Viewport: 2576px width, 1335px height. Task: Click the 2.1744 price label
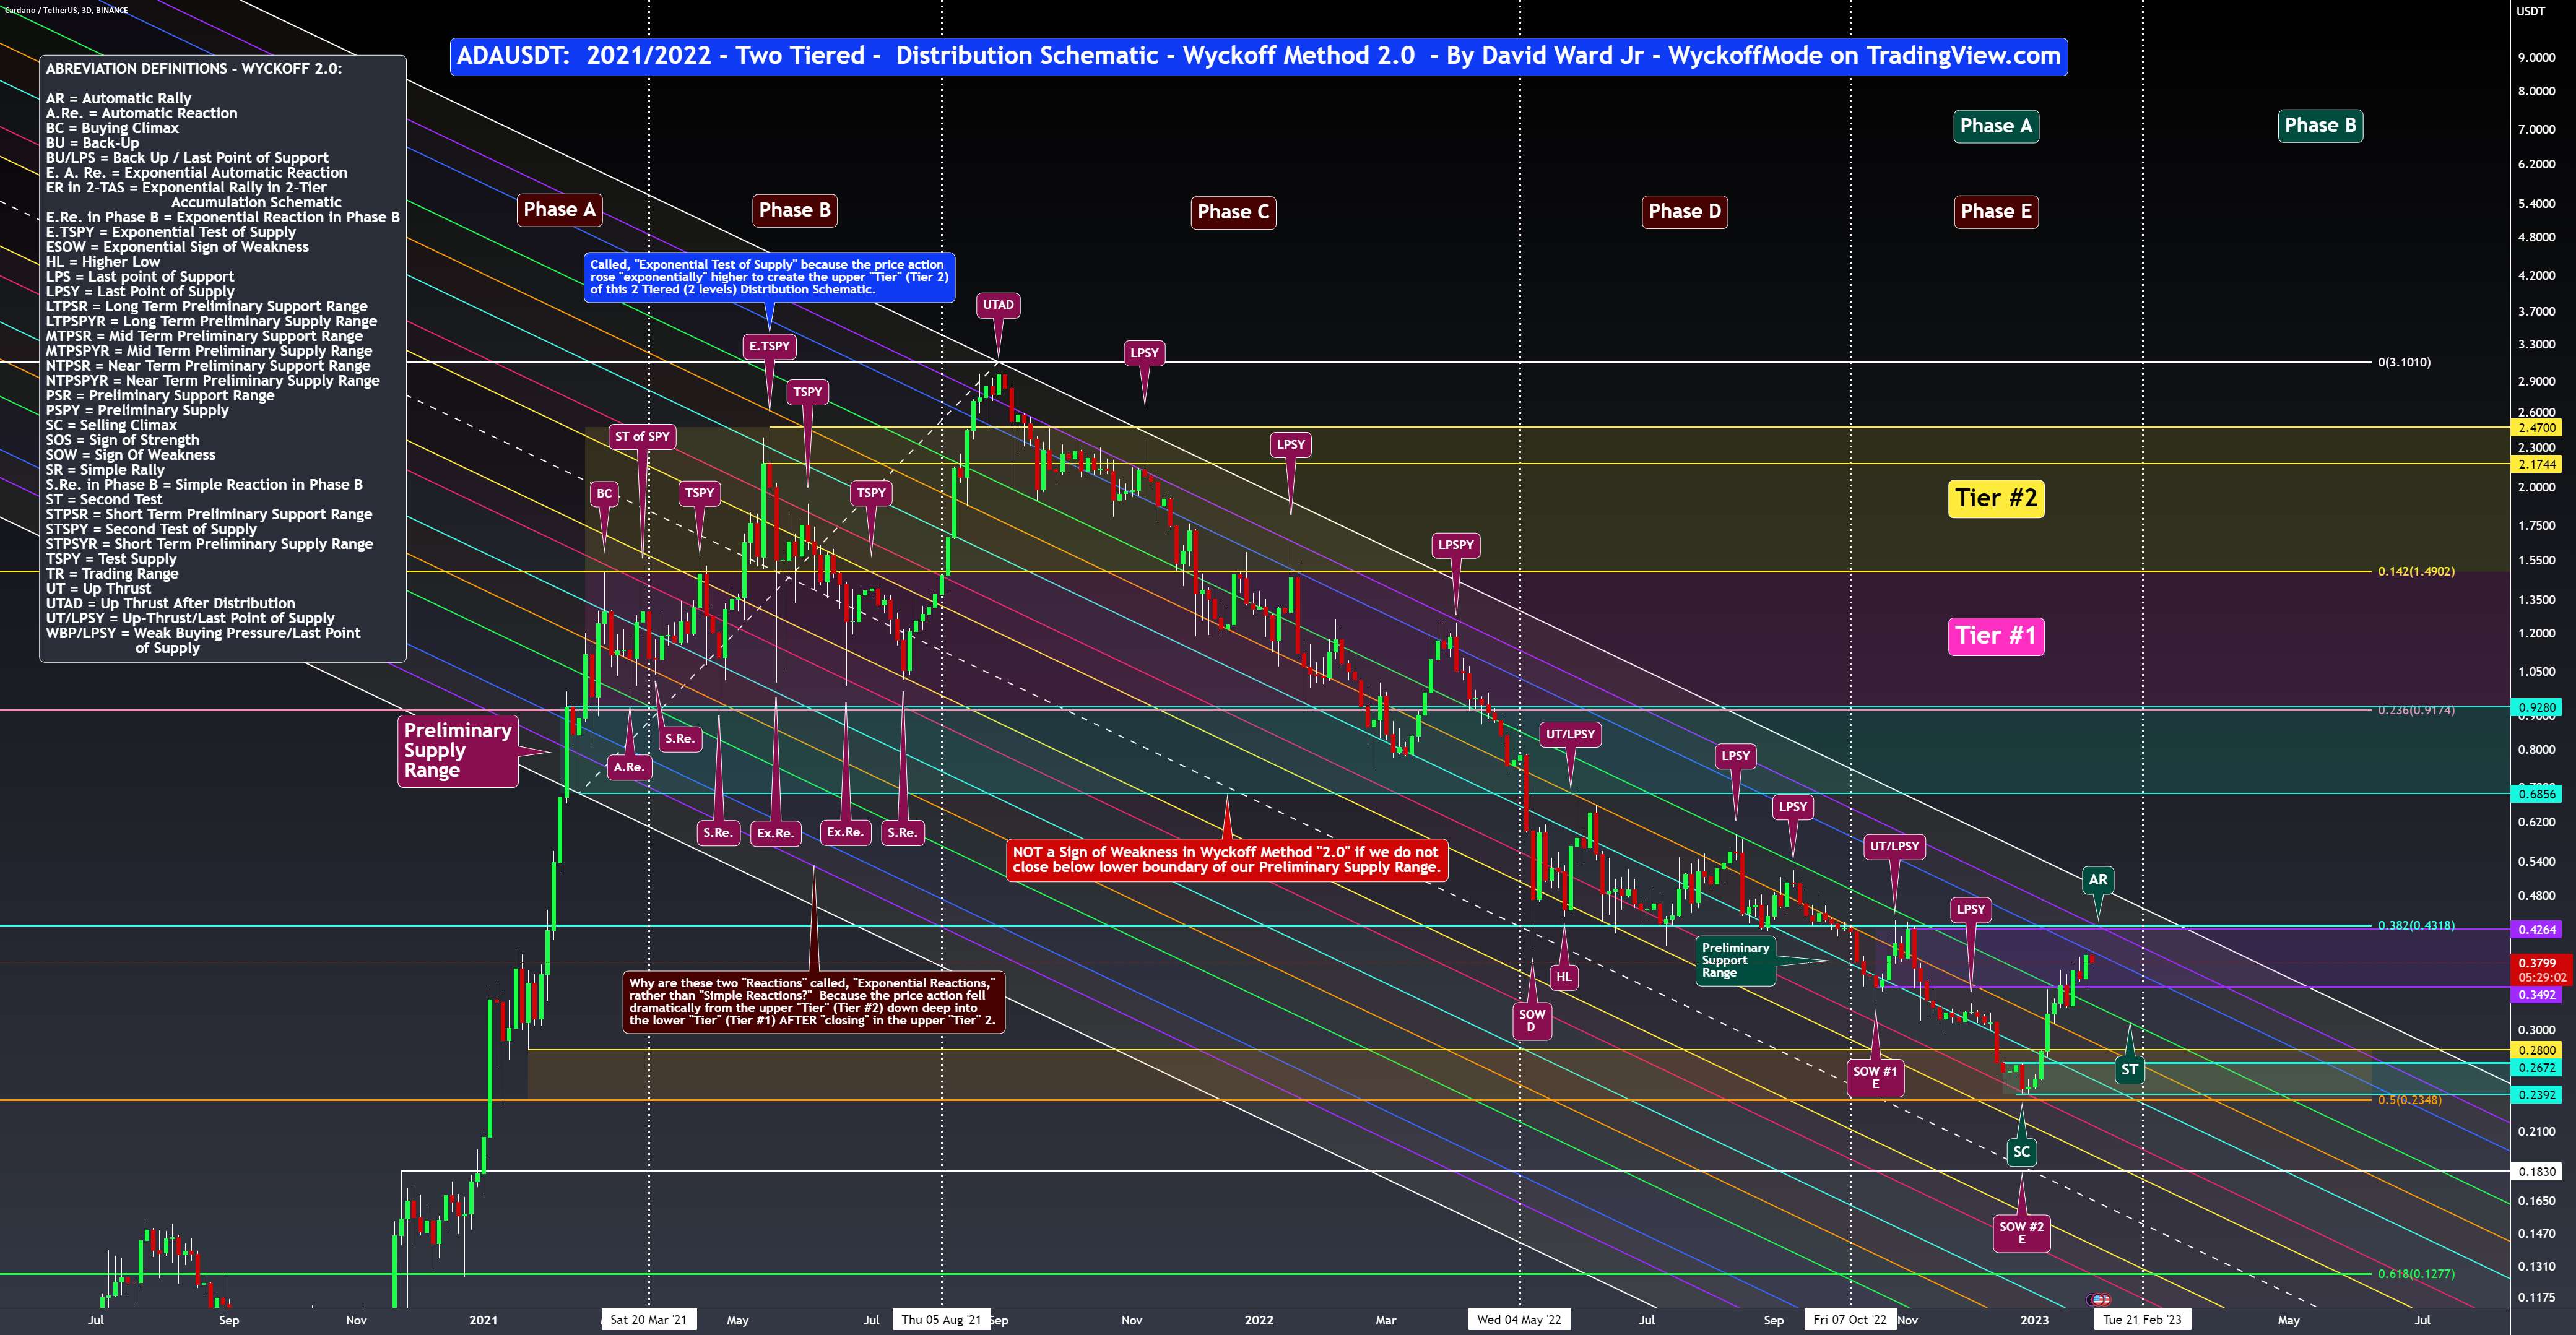tap(2537, 464)
